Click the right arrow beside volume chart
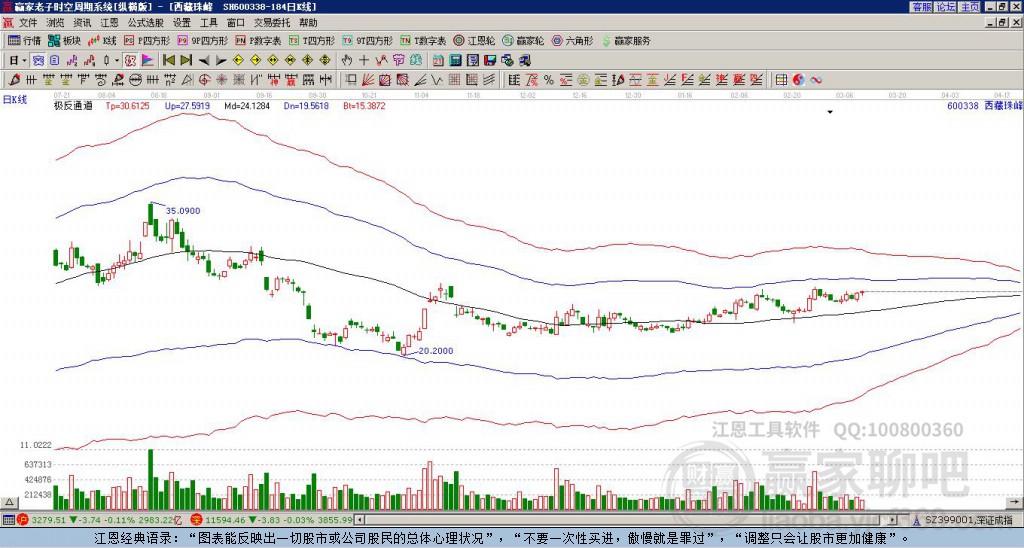Screen dimensions: 1024x548 coord(1014,502)
